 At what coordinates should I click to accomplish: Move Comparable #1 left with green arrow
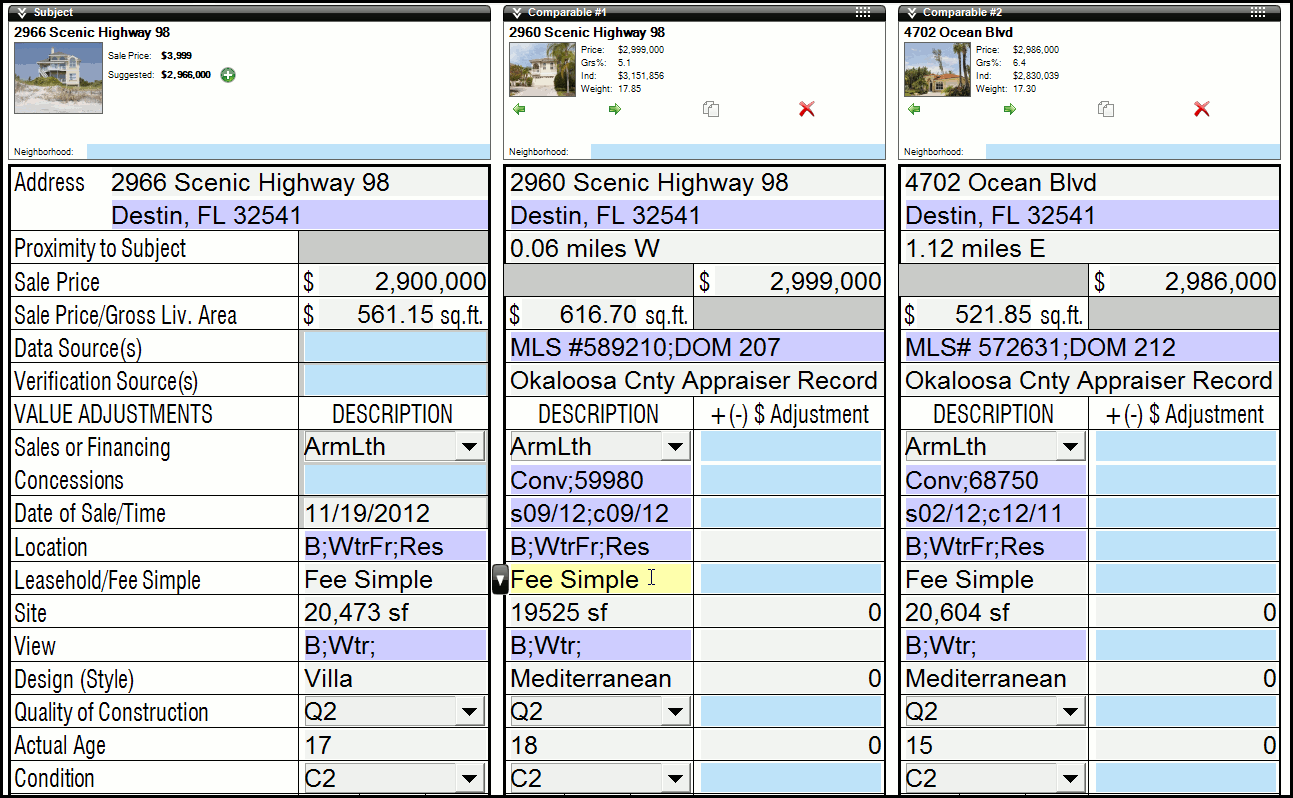(519, 109)
